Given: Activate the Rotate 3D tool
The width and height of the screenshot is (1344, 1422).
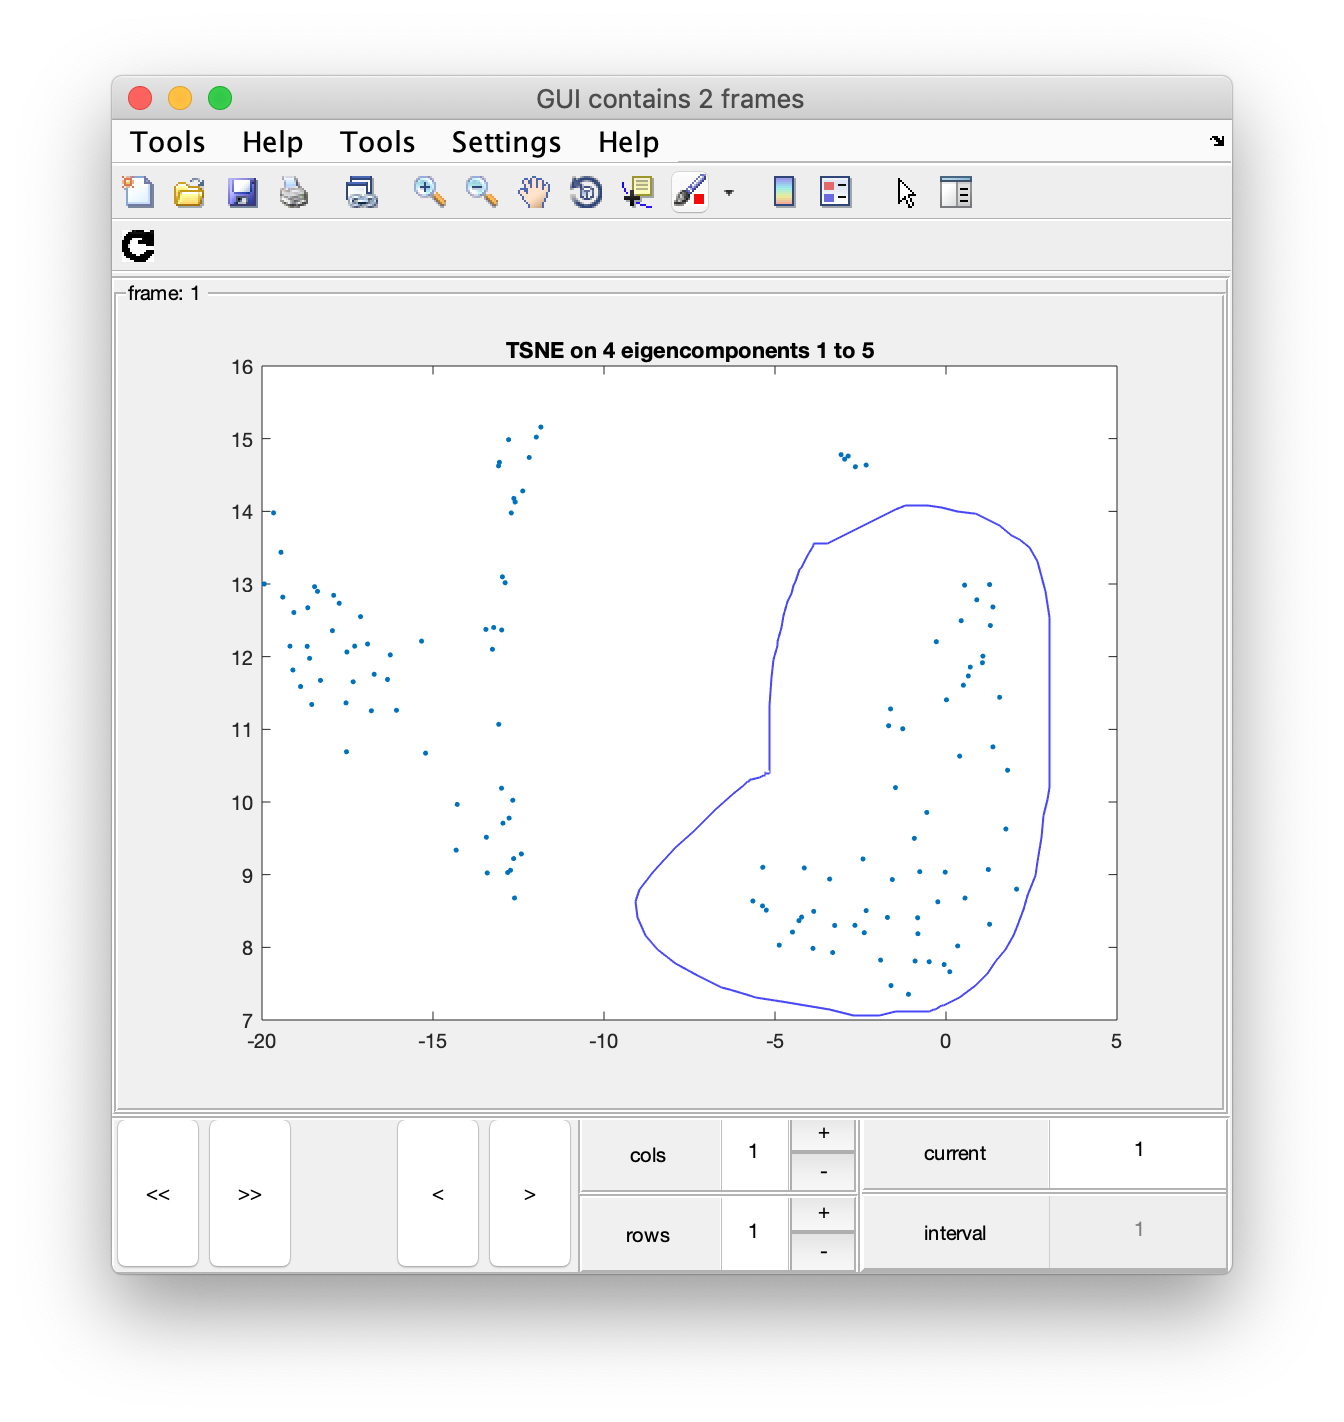Looking at the screenshot, I should [586, 191].
